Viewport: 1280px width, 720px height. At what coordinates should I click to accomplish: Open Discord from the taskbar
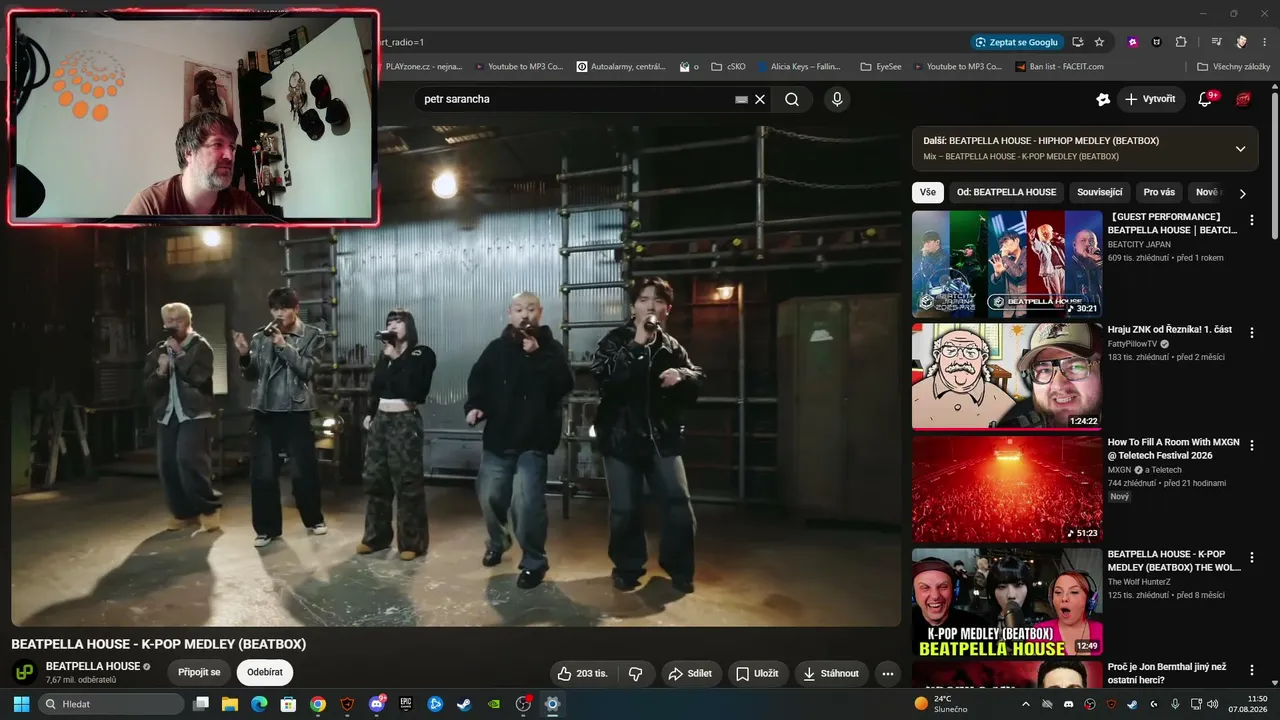pyautogui.click(x=377, y=704)
